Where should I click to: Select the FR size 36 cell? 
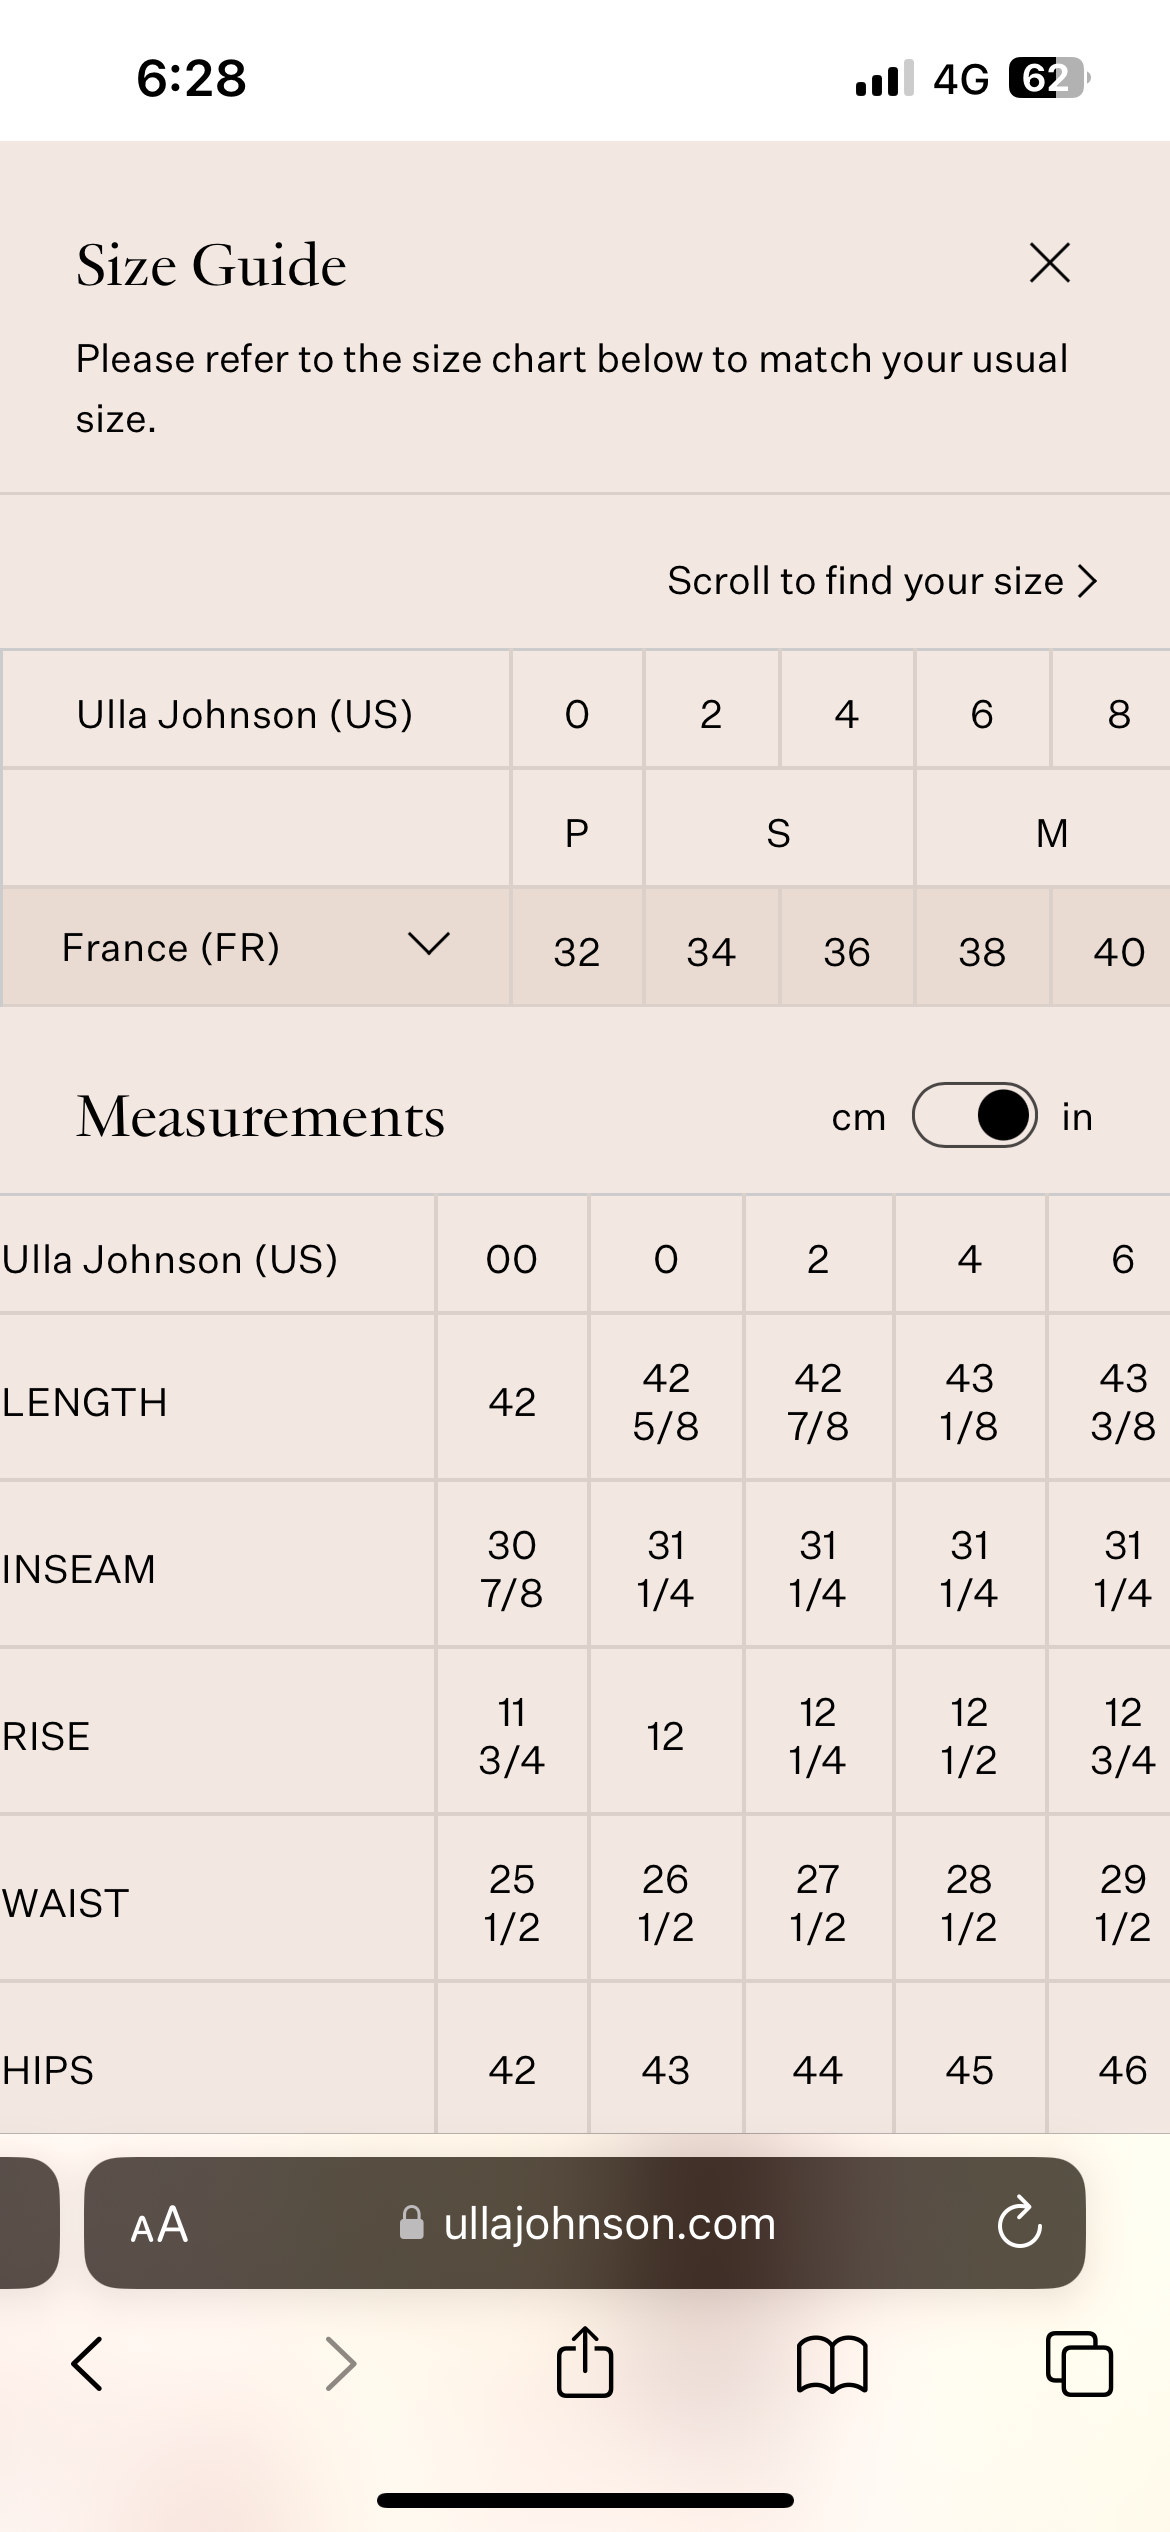pyautogui.click(x=847, y=951)
